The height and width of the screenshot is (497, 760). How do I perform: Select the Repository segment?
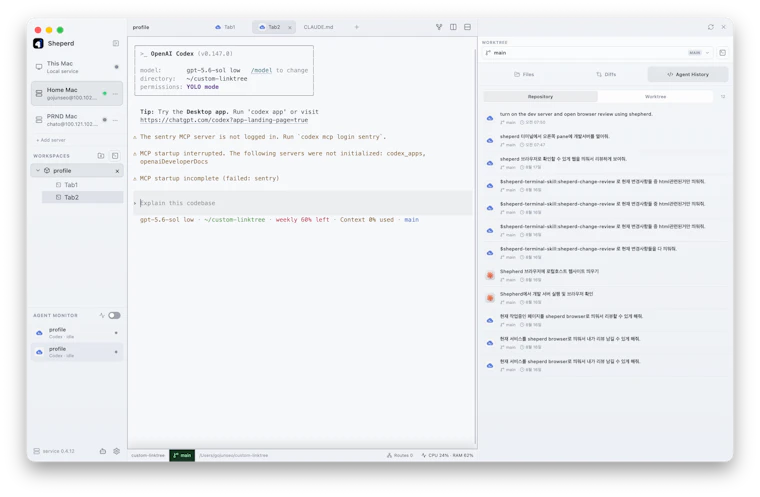[540, 97]
